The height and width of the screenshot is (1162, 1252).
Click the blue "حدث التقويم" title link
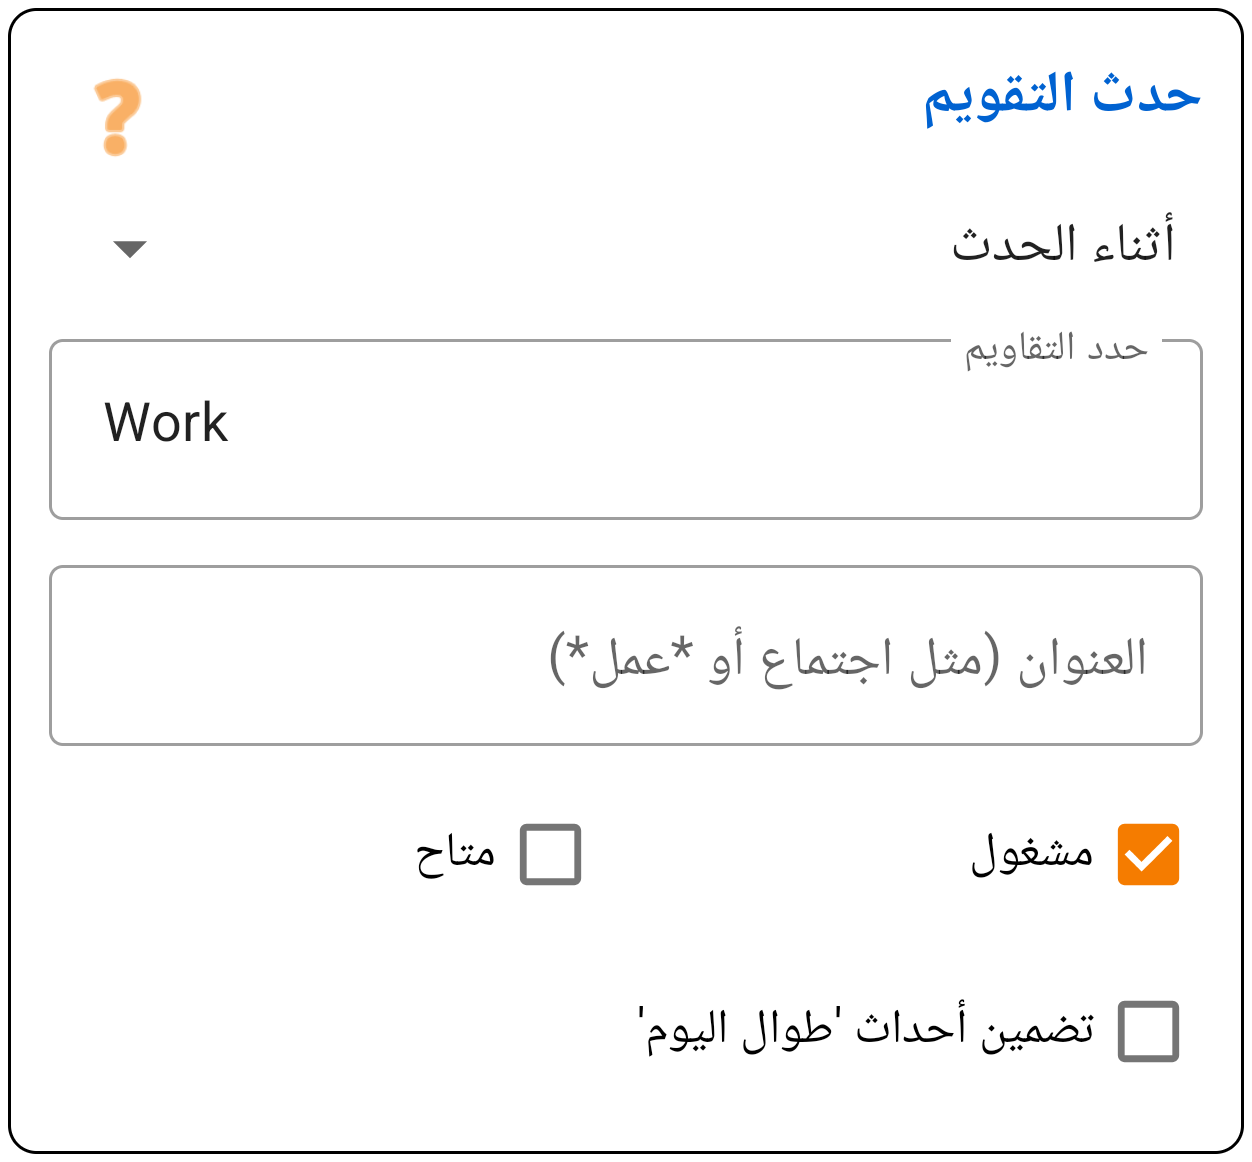[x=1062, y=96]
